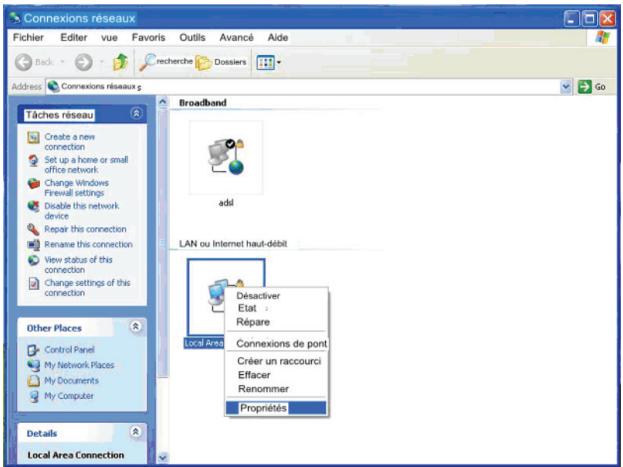Click Create a new connection icon
Image resolution: width=623 pixels, height=467 pixels.
pos(33,138)
